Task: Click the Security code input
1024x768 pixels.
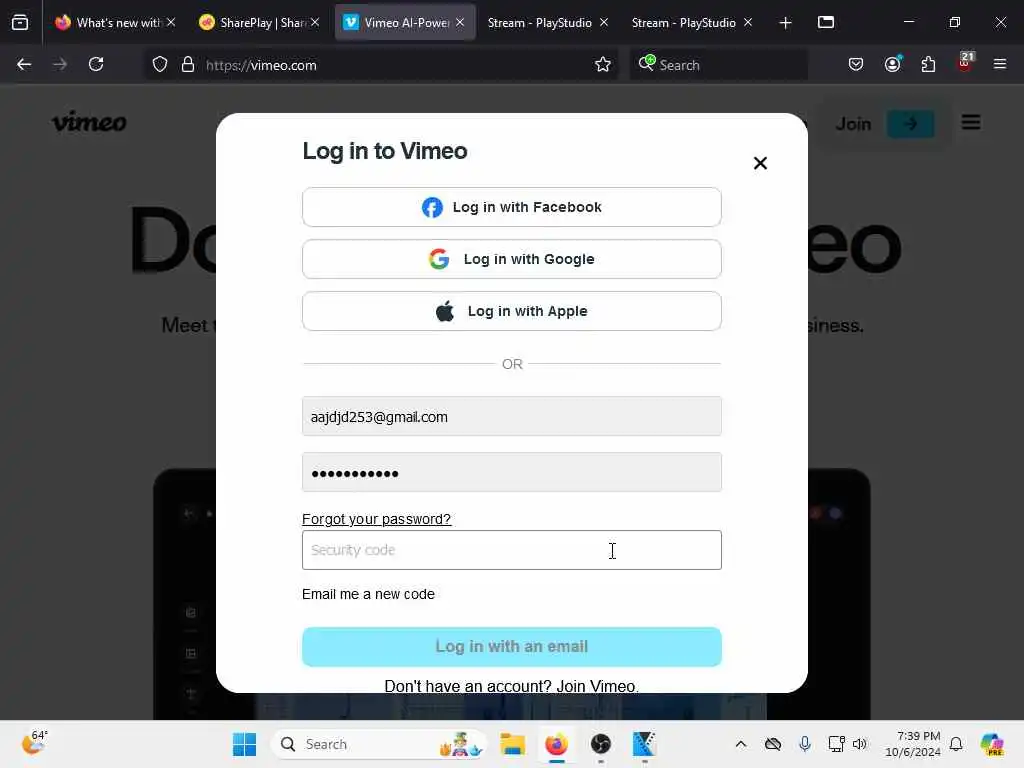Action: pyautogui.click(x=511, y=550)
